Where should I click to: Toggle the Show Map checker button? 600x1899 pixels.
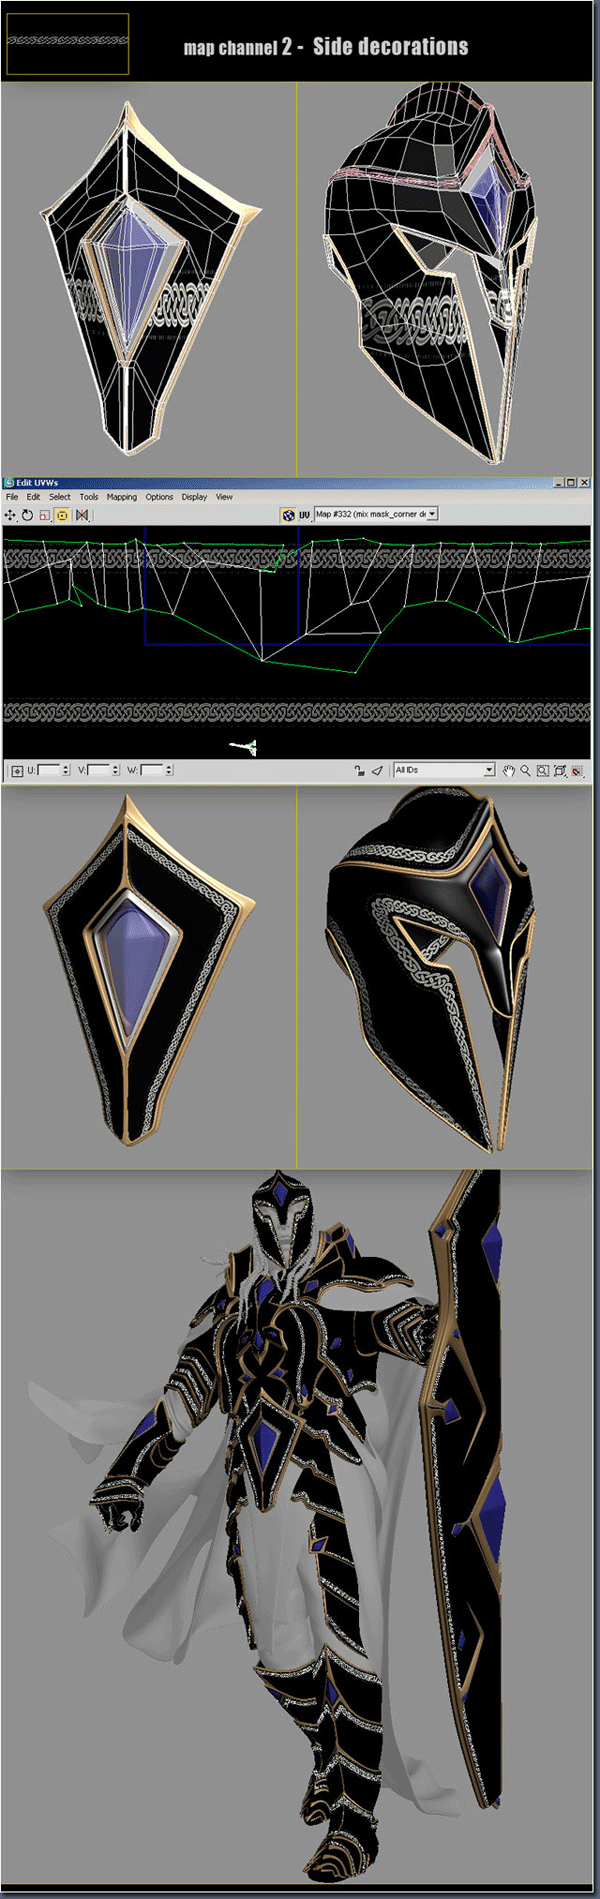click(288, 515)
